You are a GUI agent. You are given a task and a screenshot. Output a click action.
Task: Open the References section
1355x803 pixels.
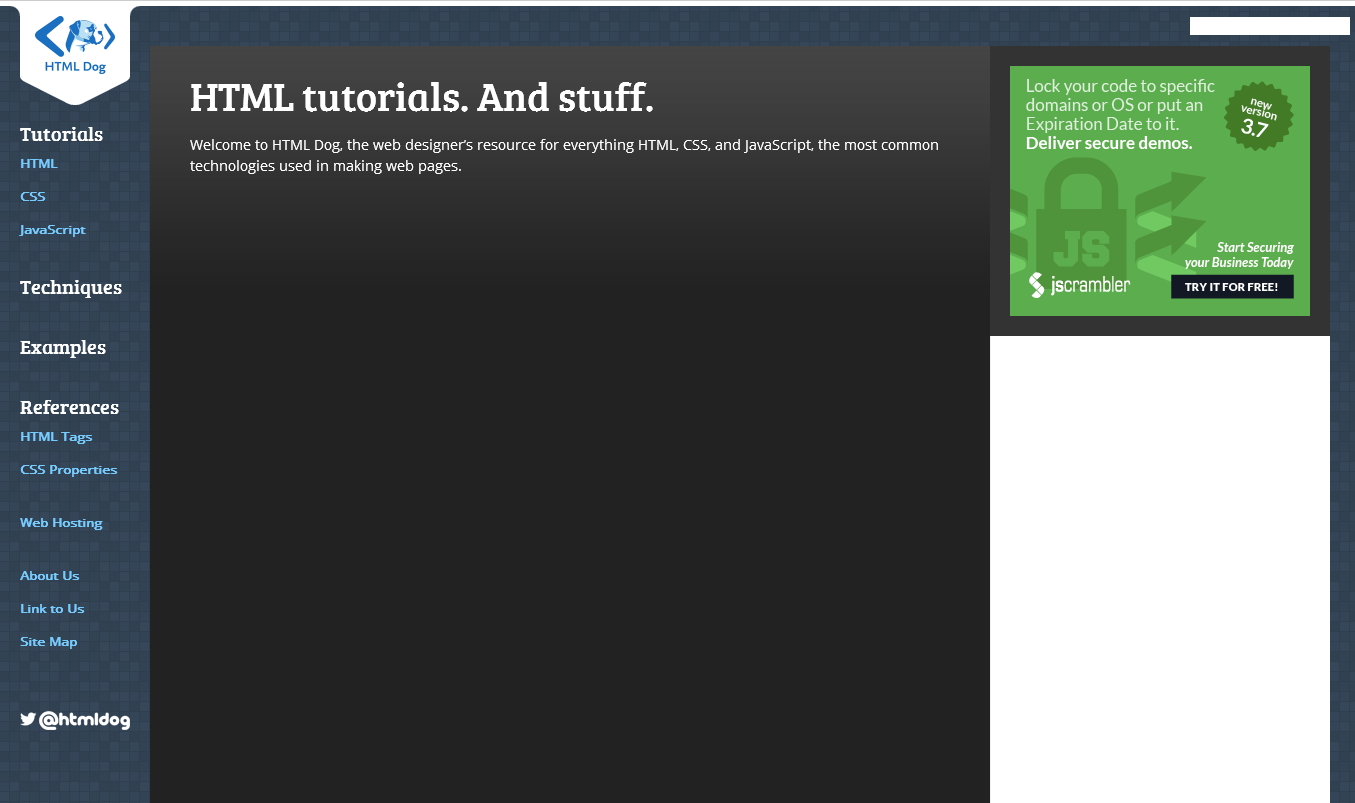tap(69, 407)
